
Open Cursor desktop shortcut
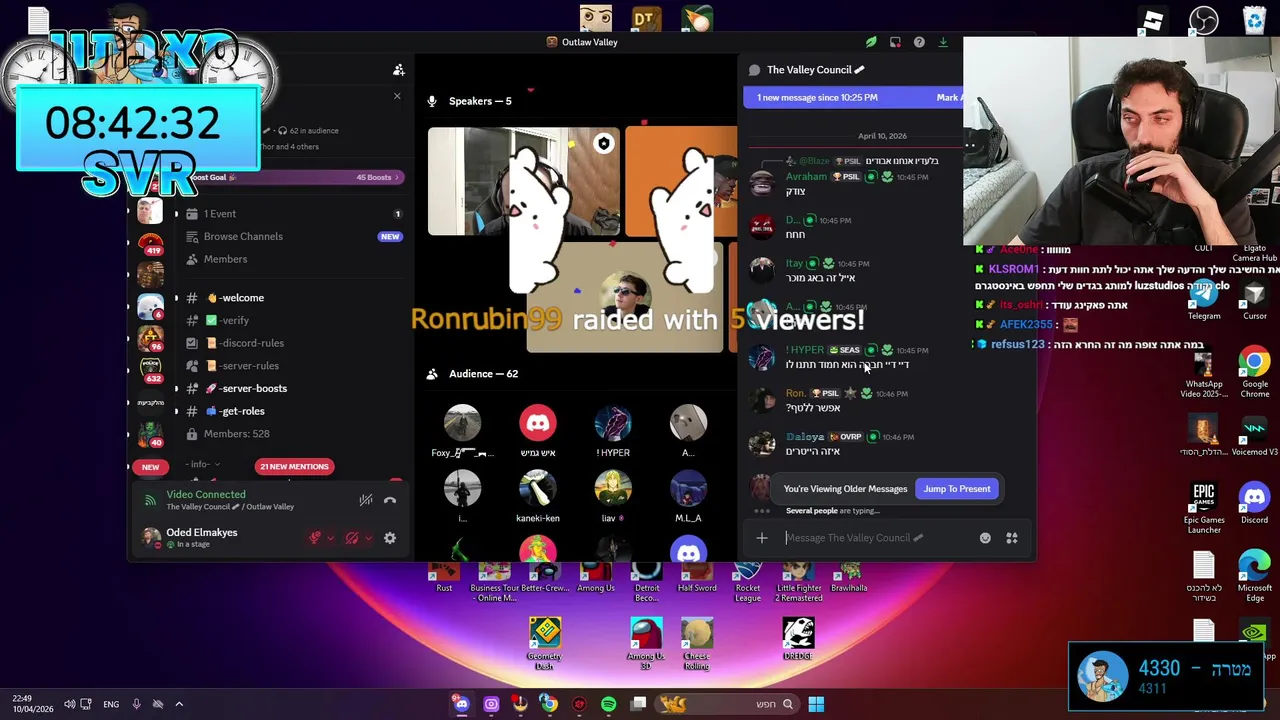(1255, 298)
